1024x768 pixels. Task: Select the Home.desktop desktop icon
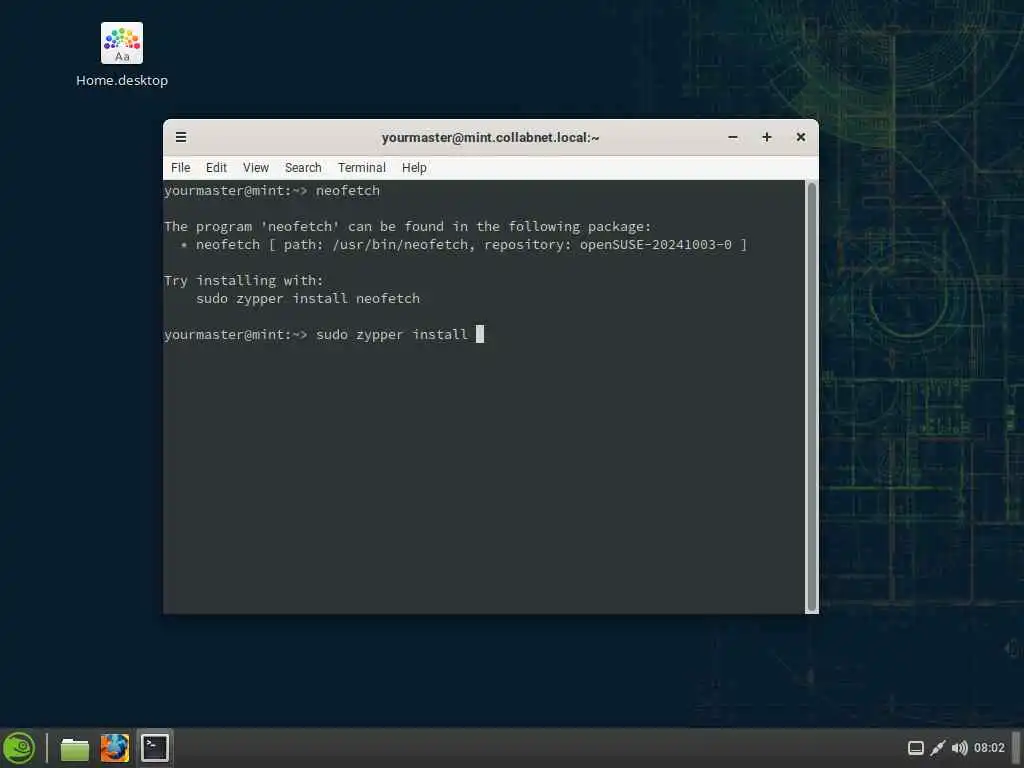122,55
